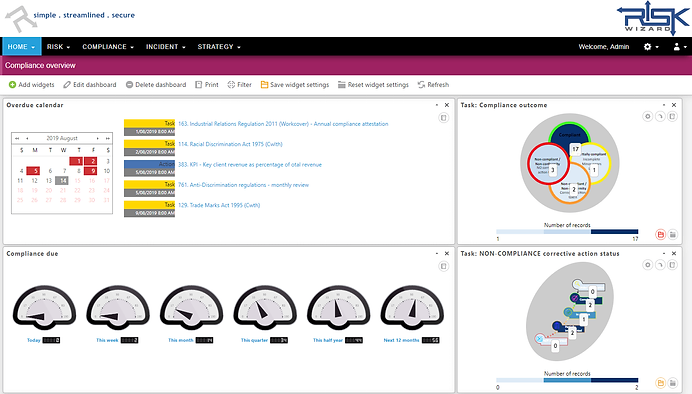Screen dimensions: 692x394
Task: Minimize the Compliance outcome widget
Action: click(x=664, y=105)
